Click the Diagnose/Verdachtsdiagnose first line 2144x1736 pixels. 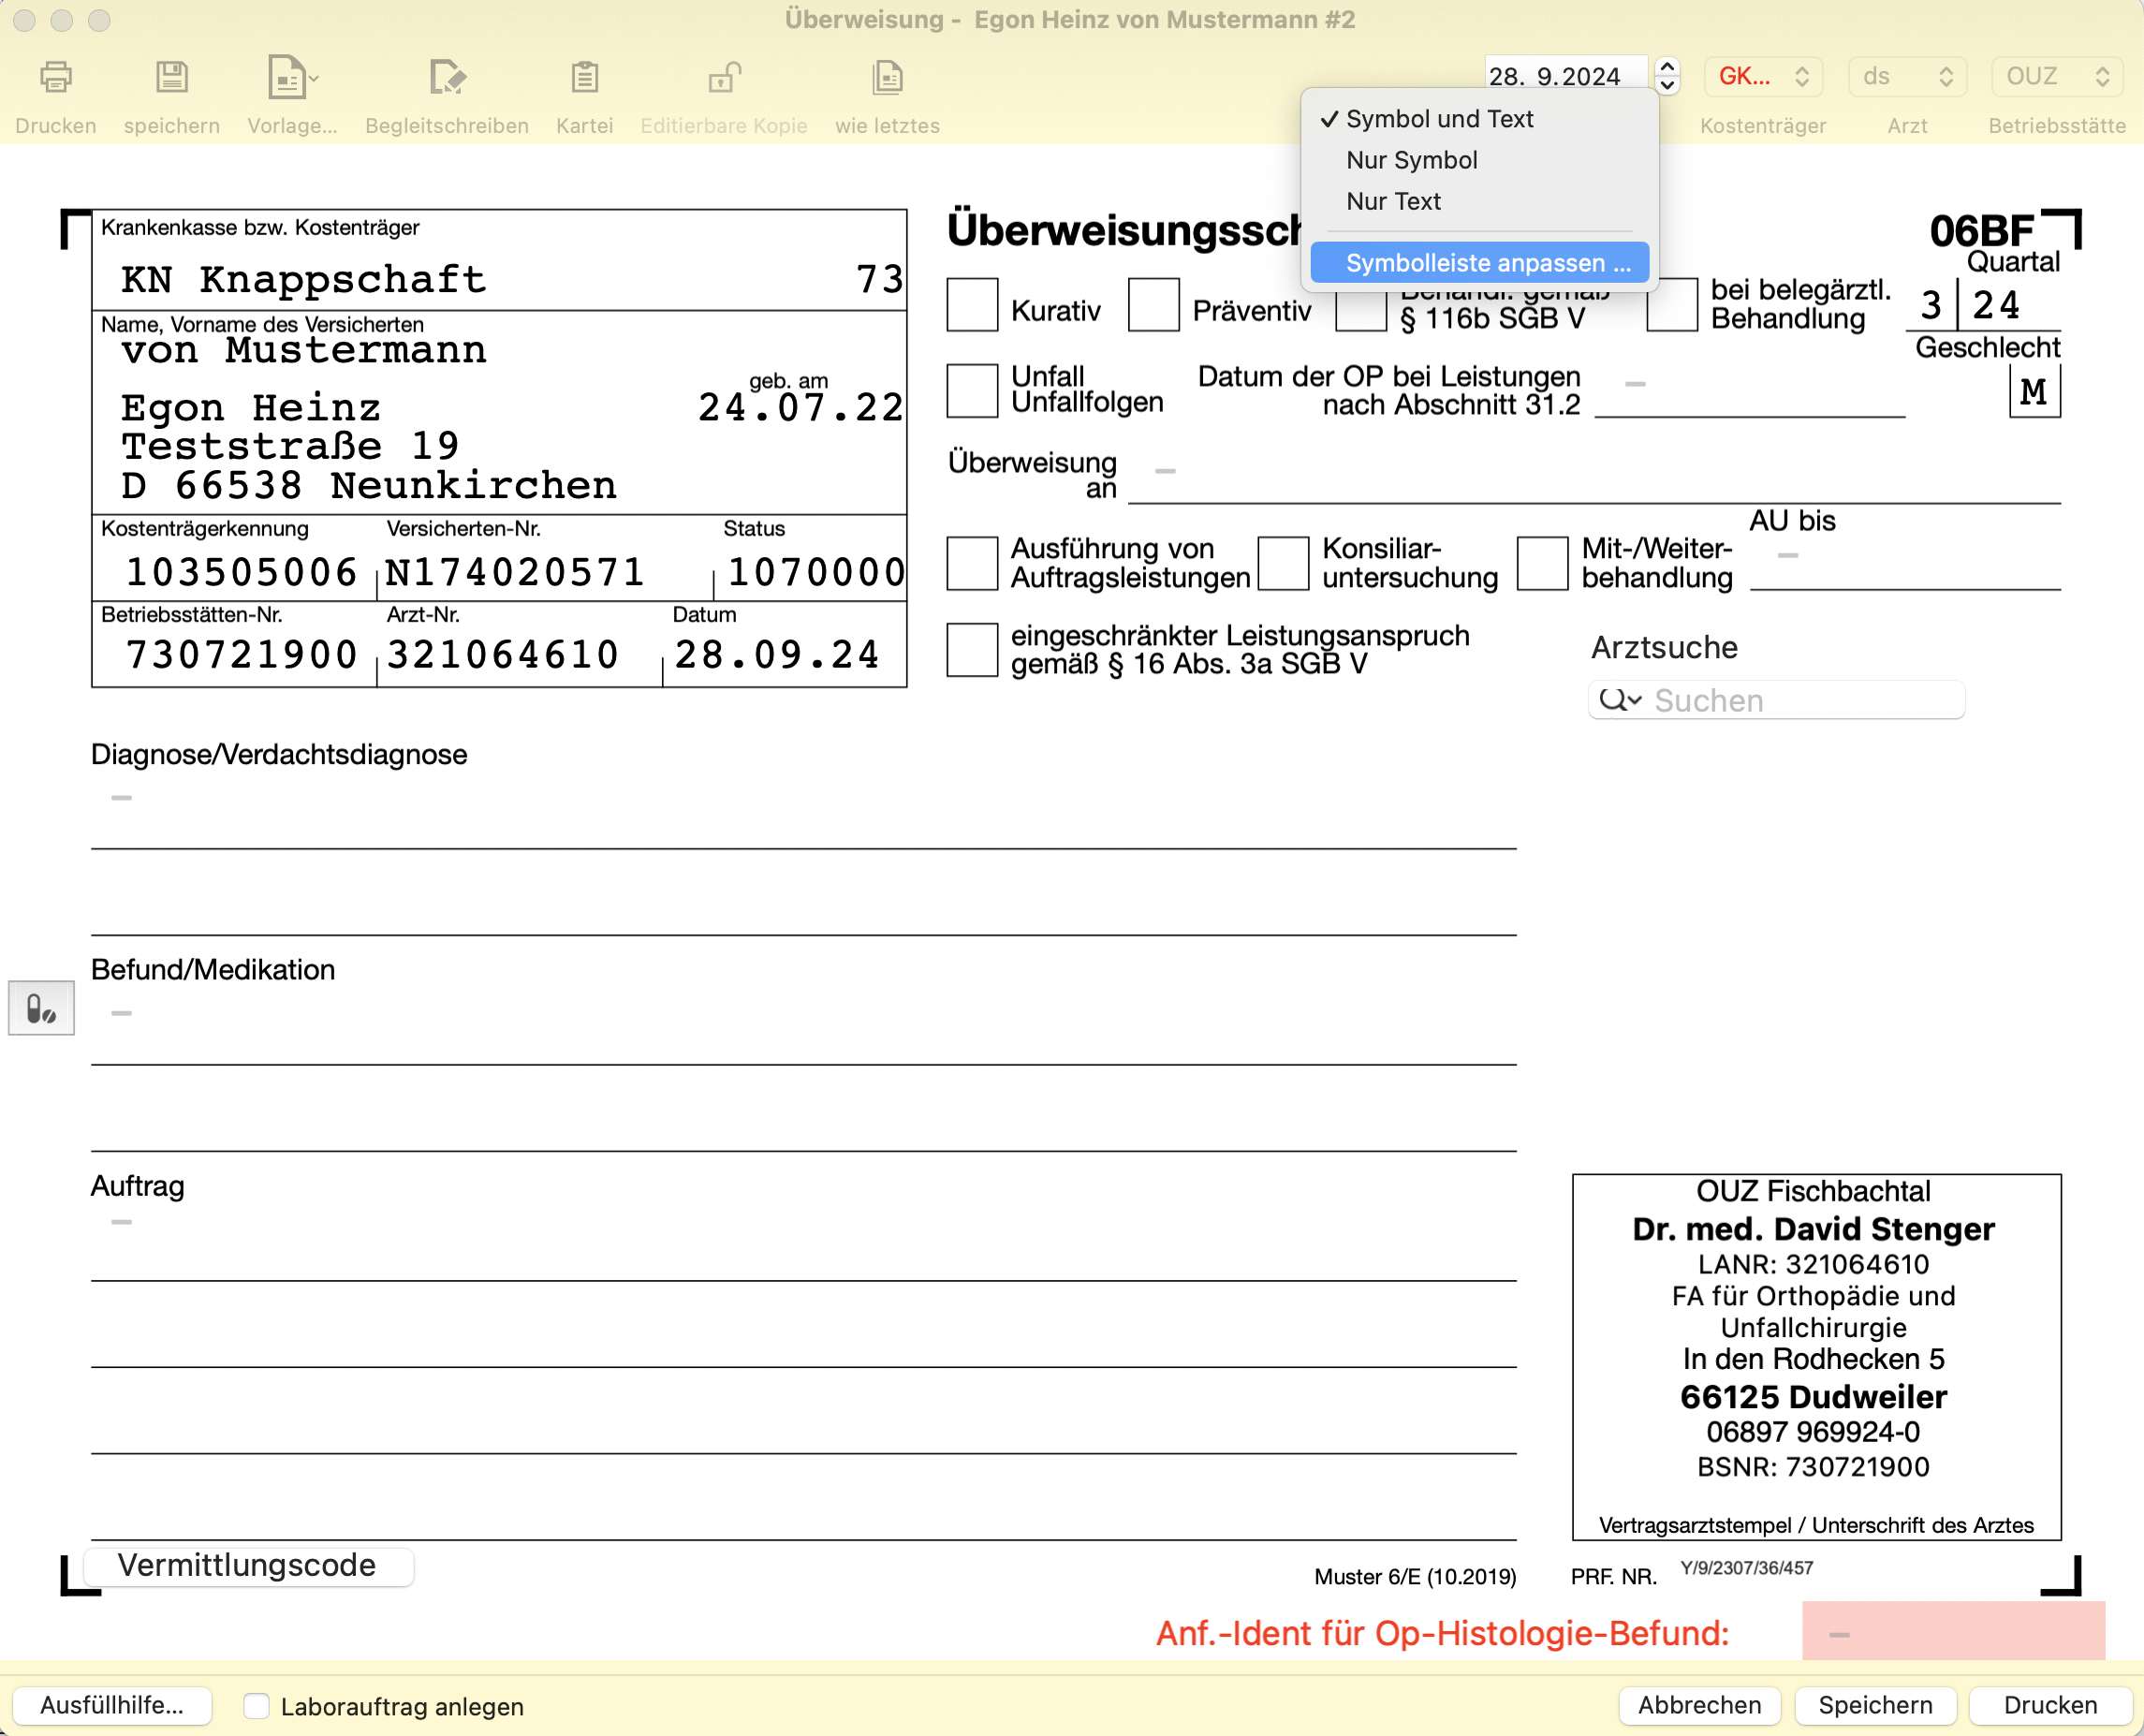tap(803, 814)
